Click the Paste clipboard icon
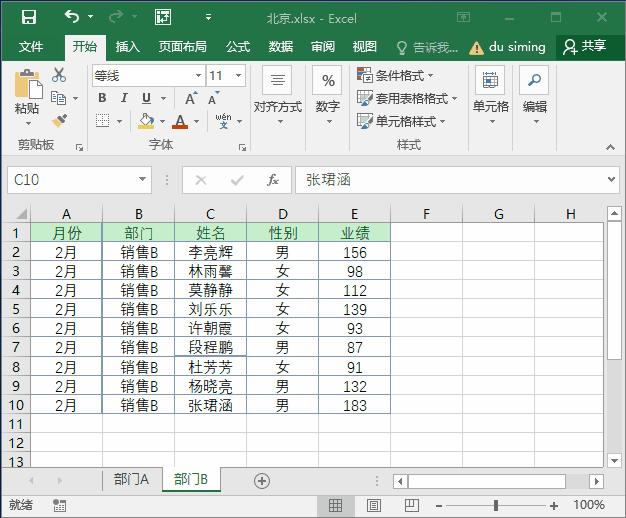Screen dimensions: 626x518 28,84
